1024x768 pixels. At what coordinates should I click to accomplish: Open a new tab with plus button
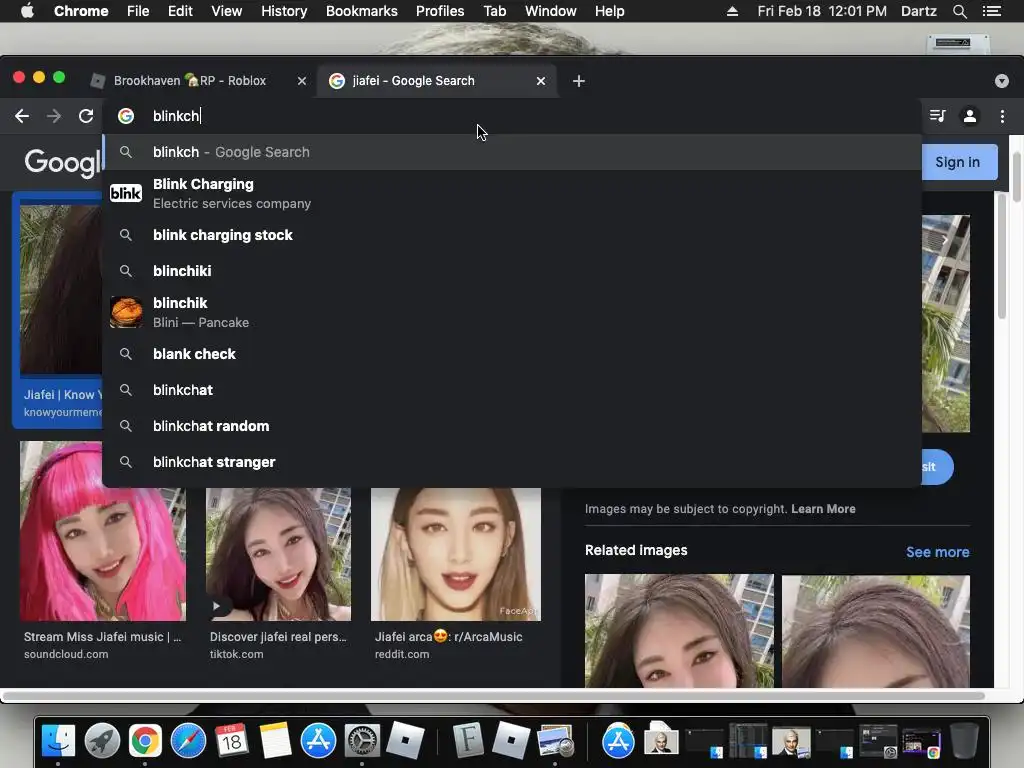(x=579, y=81)
